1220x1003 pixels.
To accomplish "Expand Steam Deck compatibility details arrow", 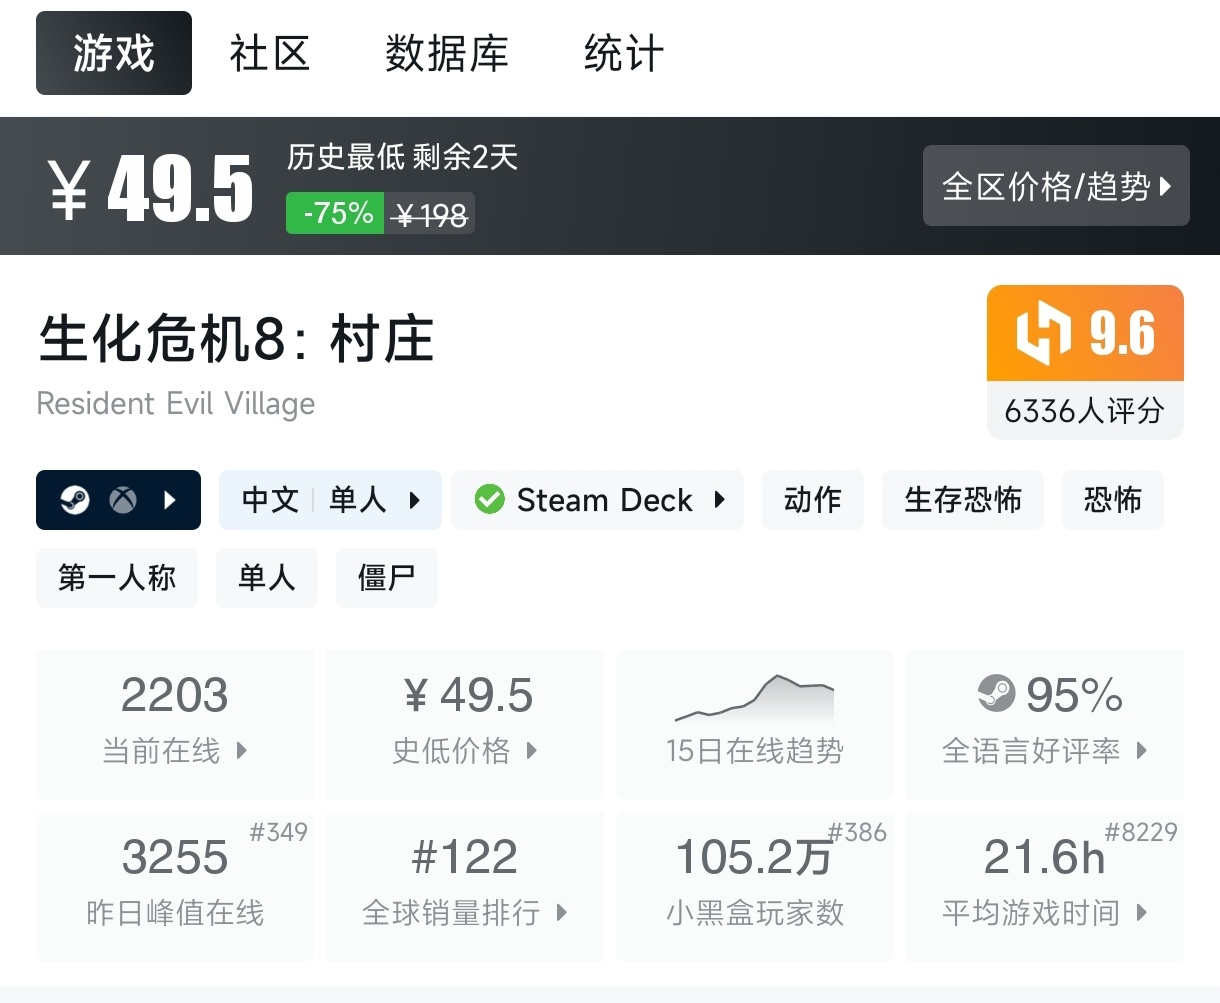I will point(720,500).
